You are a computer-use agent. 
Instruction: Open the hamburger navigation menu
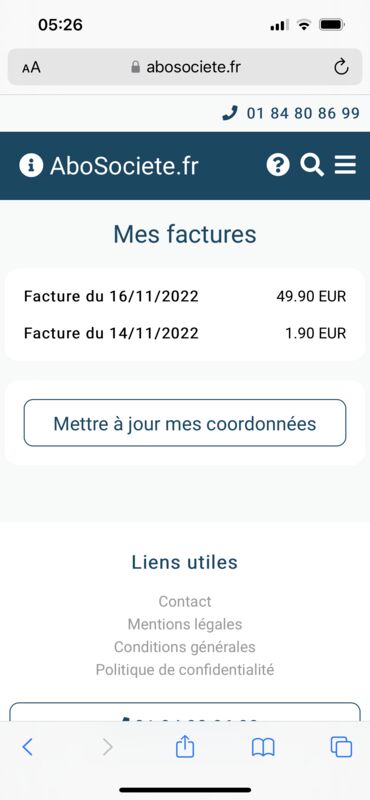[x=345, y=165]
